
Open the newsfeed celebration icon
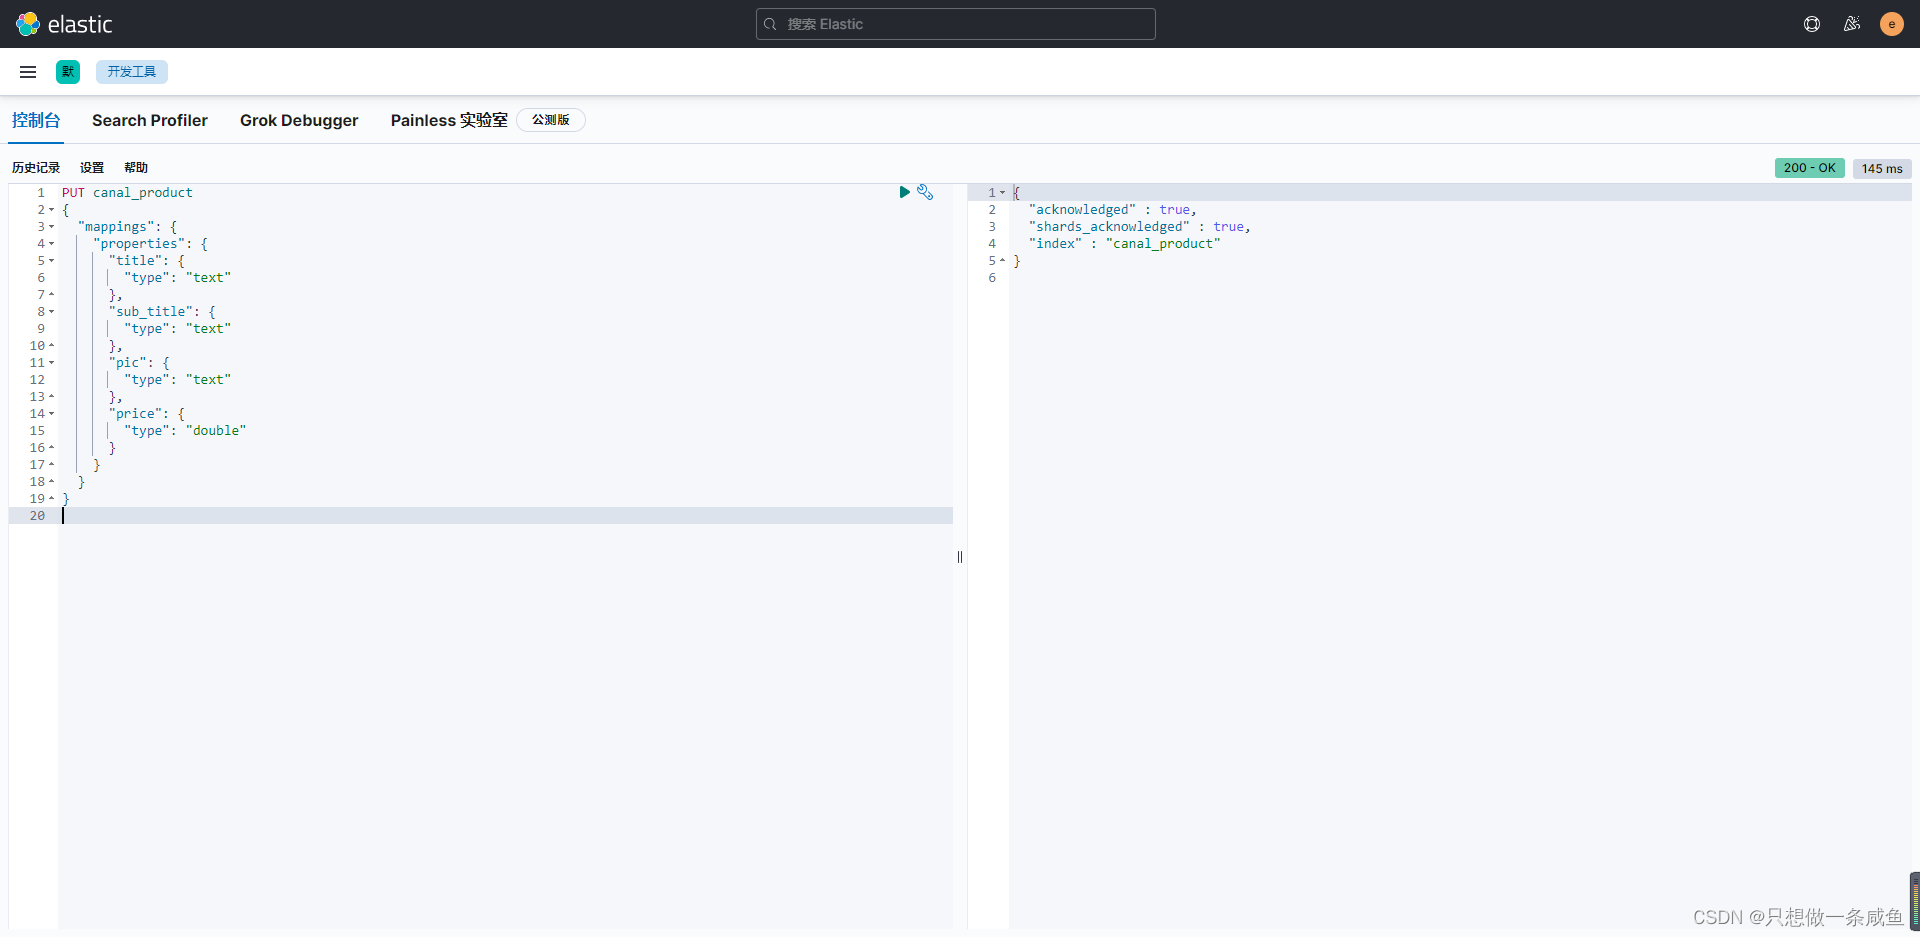pos(1852,24)
